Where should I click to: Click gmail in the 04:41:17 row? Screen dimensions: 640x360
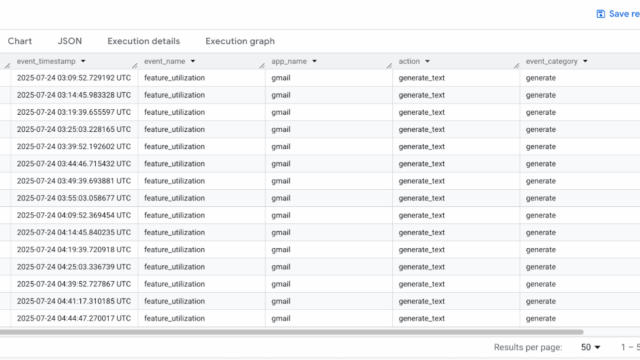[281, 301]
